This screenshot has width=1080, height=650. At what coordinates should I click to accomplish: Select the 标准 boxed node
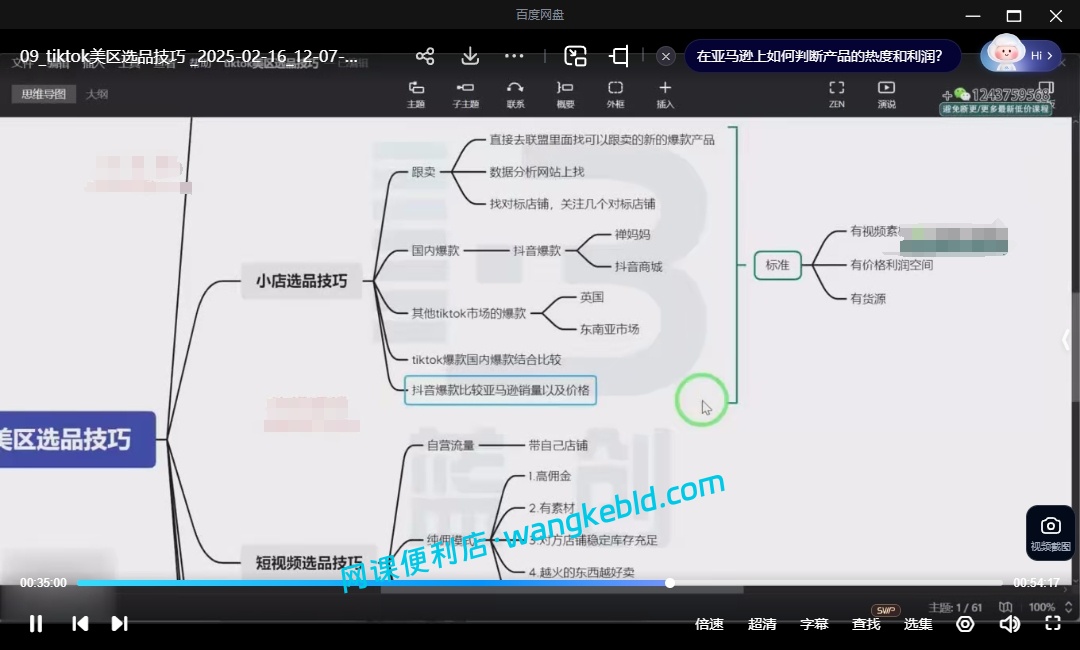[778, 265]
